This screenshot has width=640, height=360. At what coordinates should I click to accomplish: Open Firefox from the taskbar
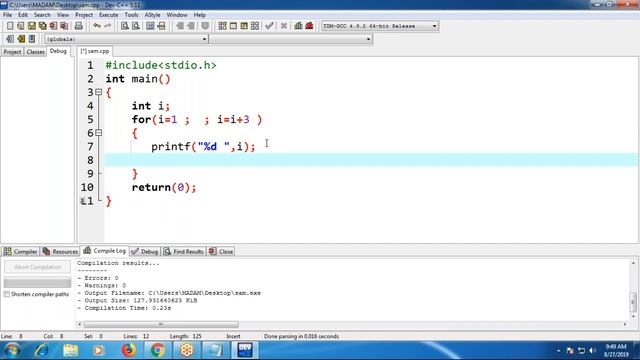(x=129, y=350)
